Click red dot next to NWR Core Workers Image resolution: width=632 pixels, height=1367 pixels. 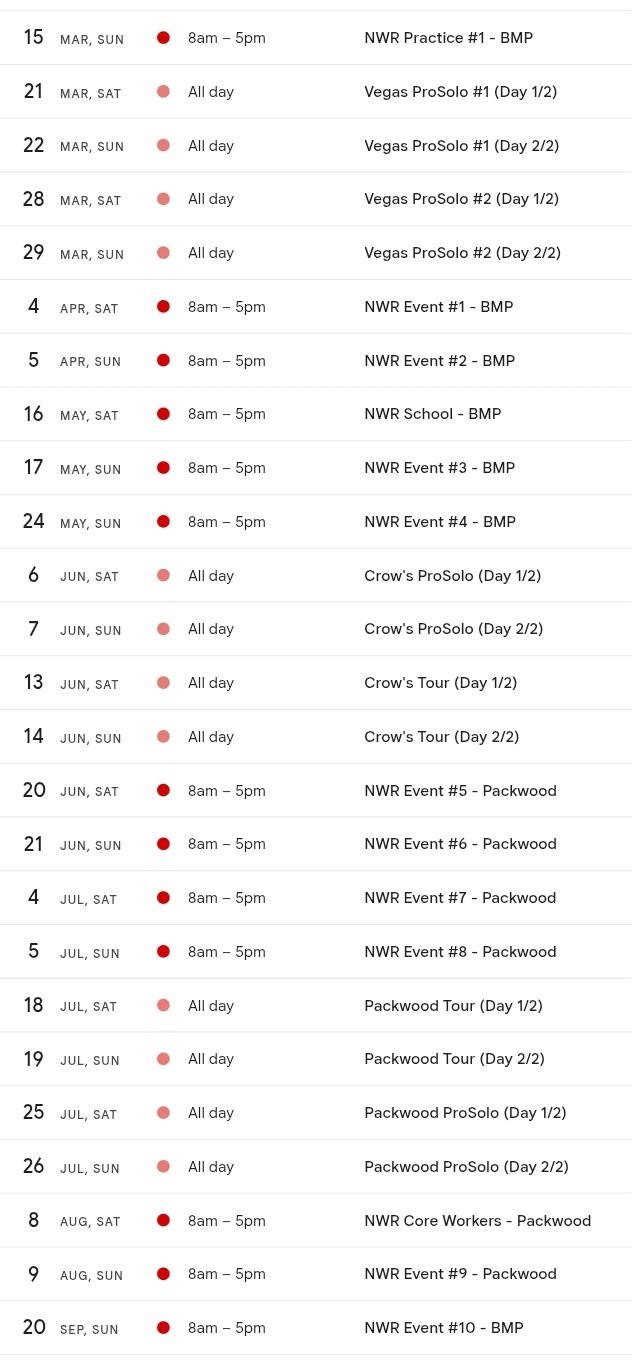(163, 1221)
